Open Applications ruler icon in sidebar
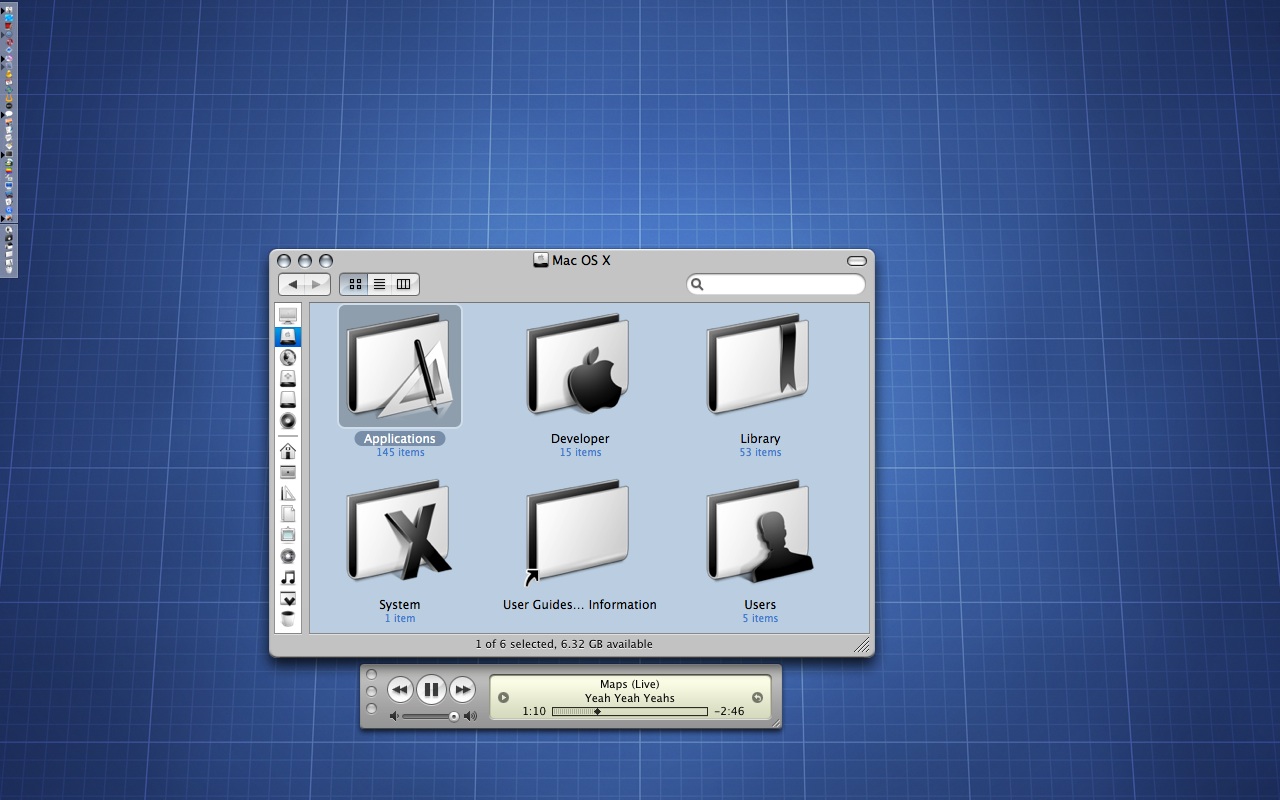The image size is (1280, 800). pyautogui.click(x=288, y=493)
